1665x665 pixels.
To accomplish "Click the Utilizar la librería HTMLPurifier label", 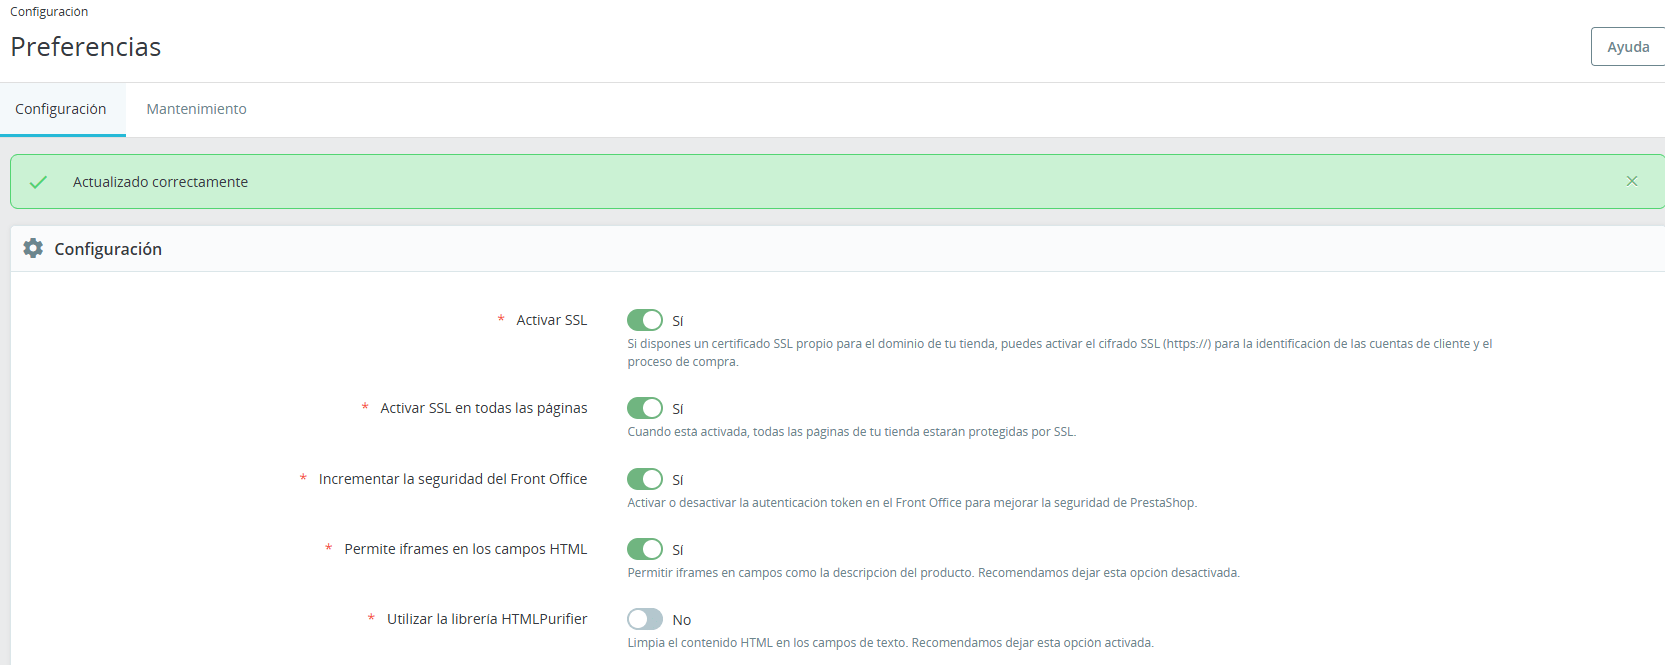I will (487, 619).
